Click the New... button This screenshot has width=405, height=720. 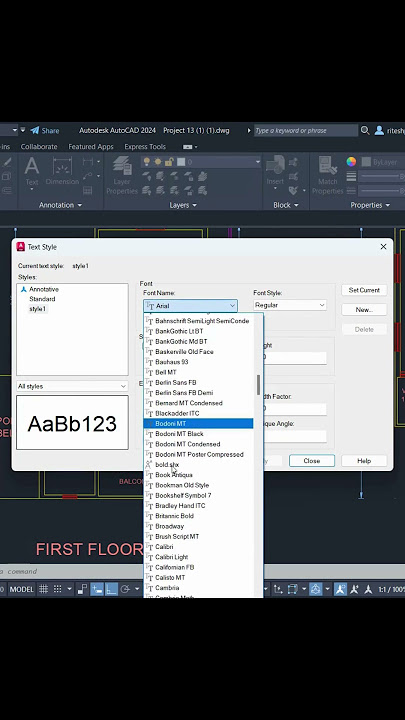click(364, 310)
